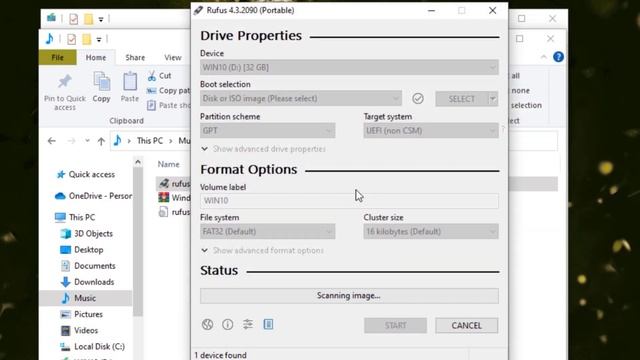Open 3D Objects folder in sidebar
The height and width of the screenshot is (360, 640).
86,233
